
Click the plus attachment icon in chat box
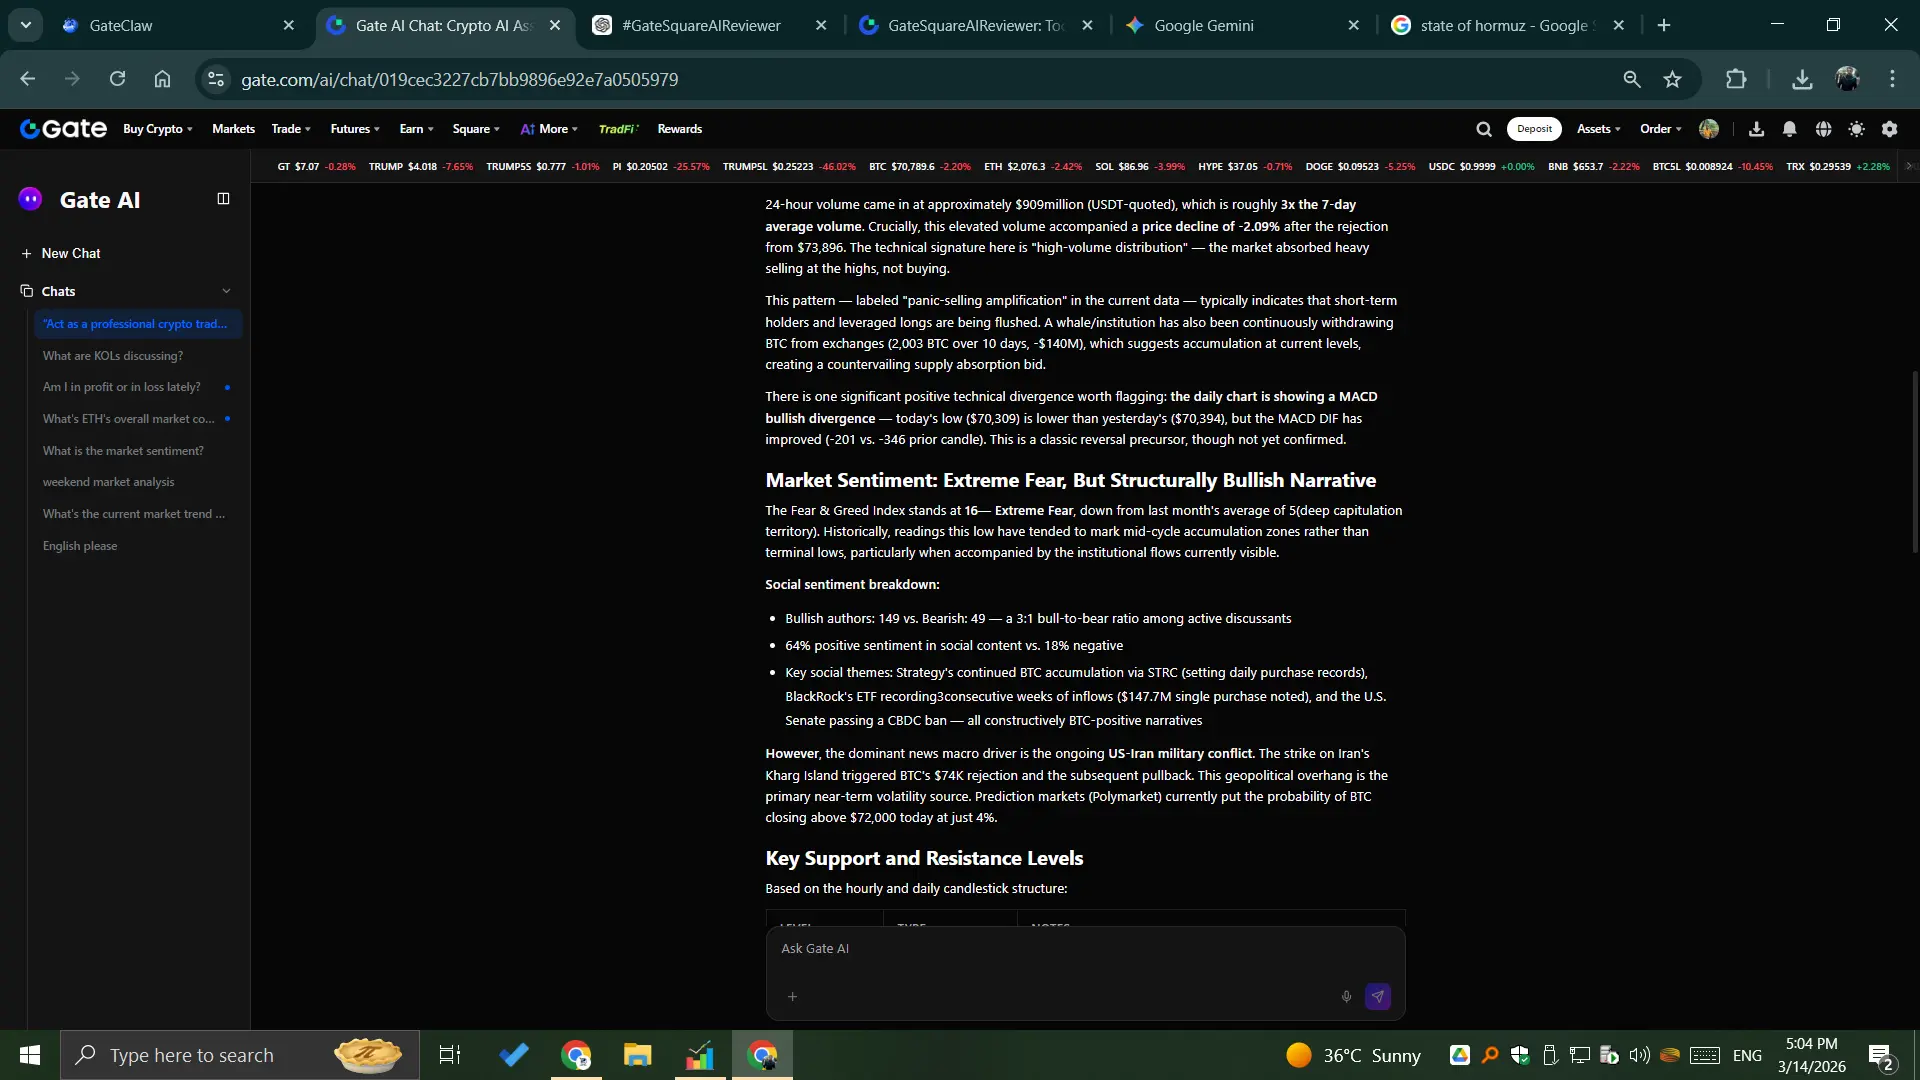point(792,996)
